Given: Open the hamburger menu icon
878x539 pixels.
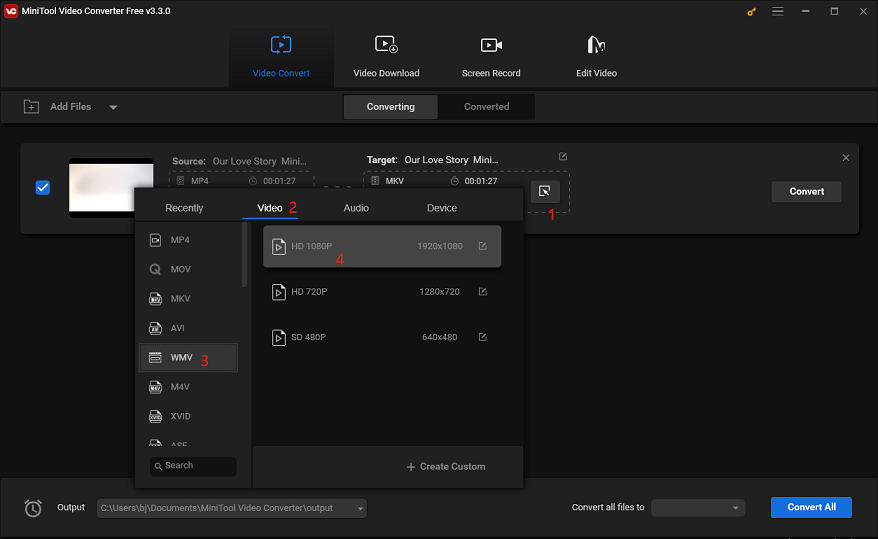Looking at the screenshot, I should pos(778,11).
